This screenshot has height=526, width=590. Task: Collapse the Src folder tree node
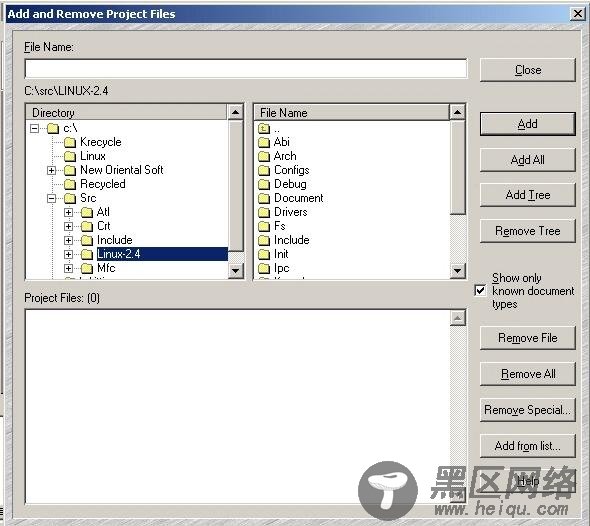(x=52, y=198)
